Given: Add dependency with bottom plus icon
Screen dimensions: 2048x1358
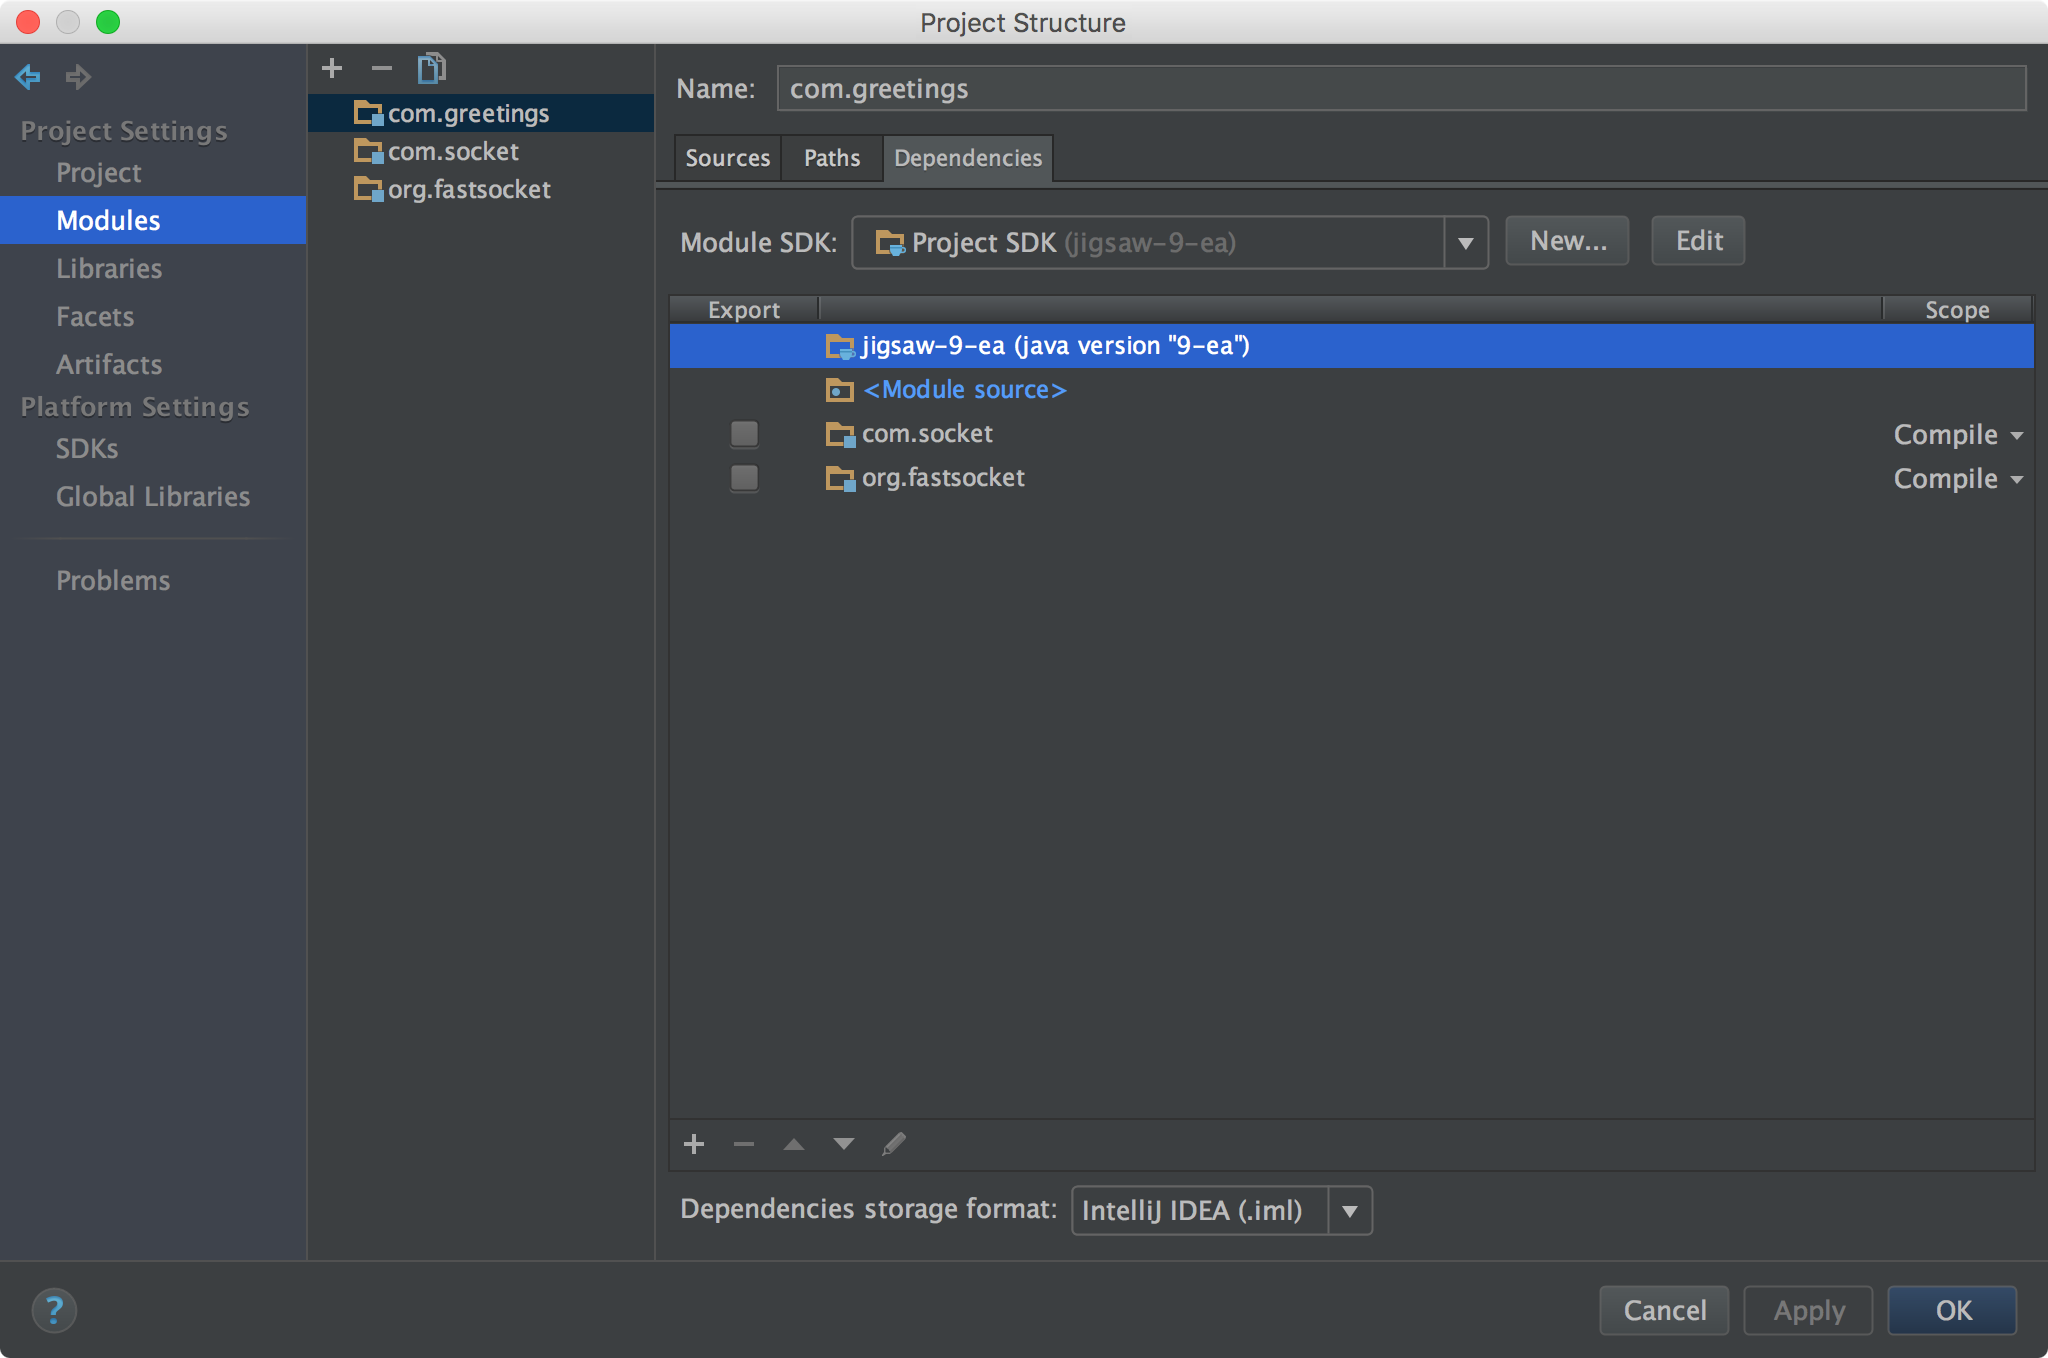Looking at the screenshot, I should pyautogui.click(x=694, y=1144).
